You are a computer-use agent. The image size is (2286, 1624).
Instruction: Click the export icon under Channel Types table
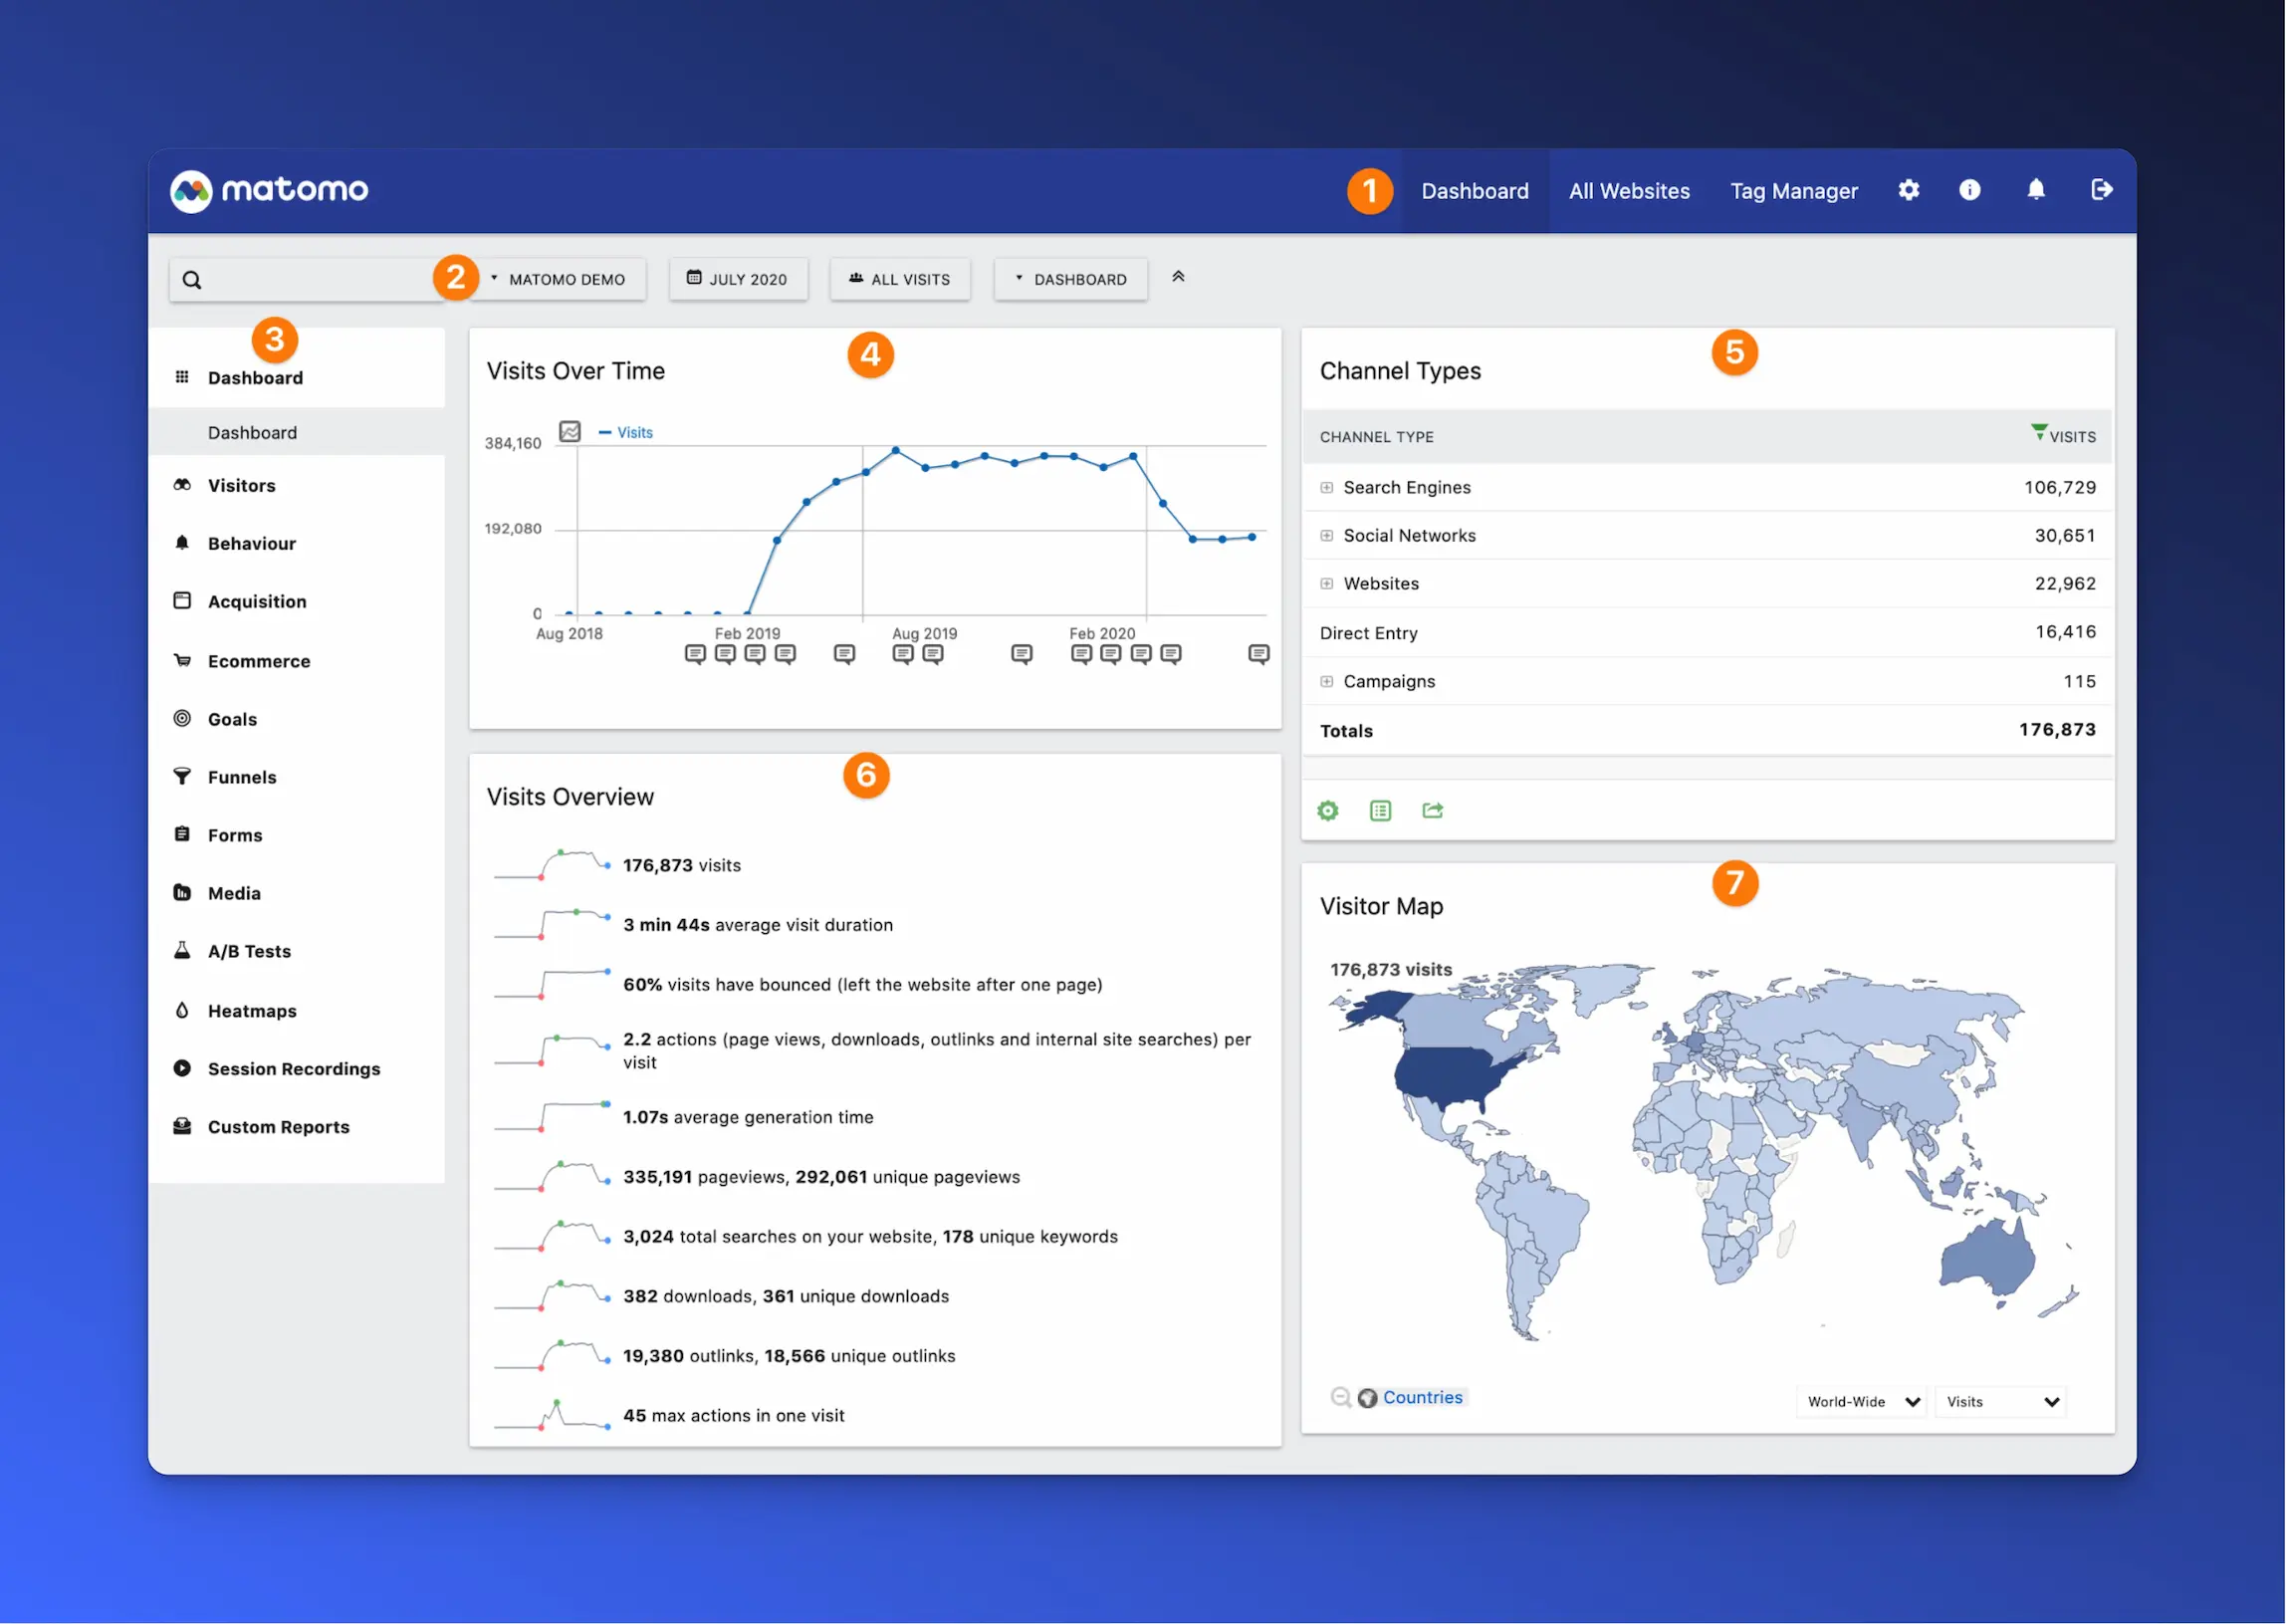[1432, 811]
